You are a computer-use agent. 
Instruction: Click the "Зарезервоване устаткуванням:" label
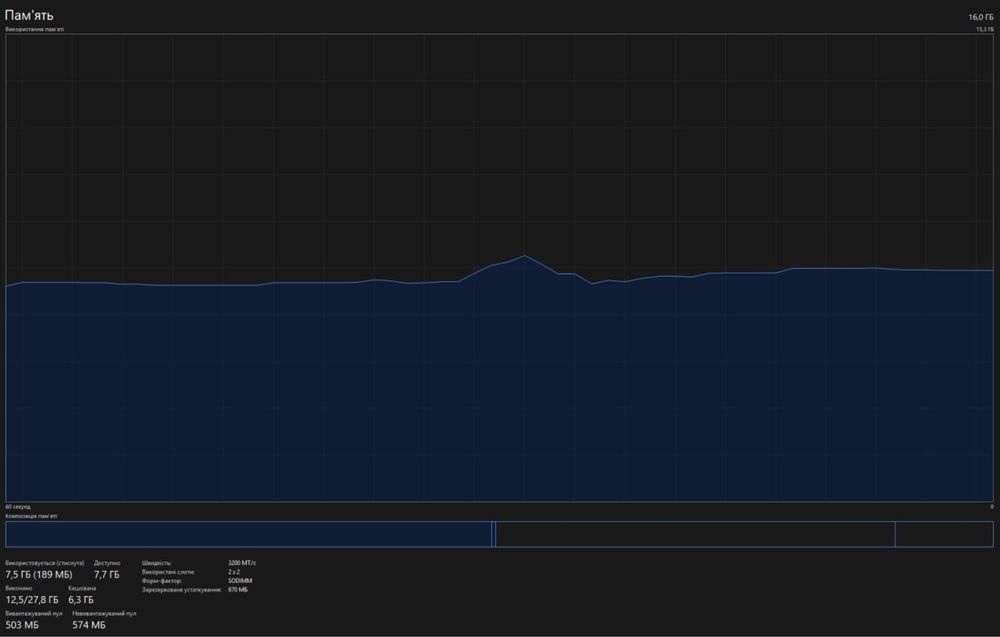[182, 590]
